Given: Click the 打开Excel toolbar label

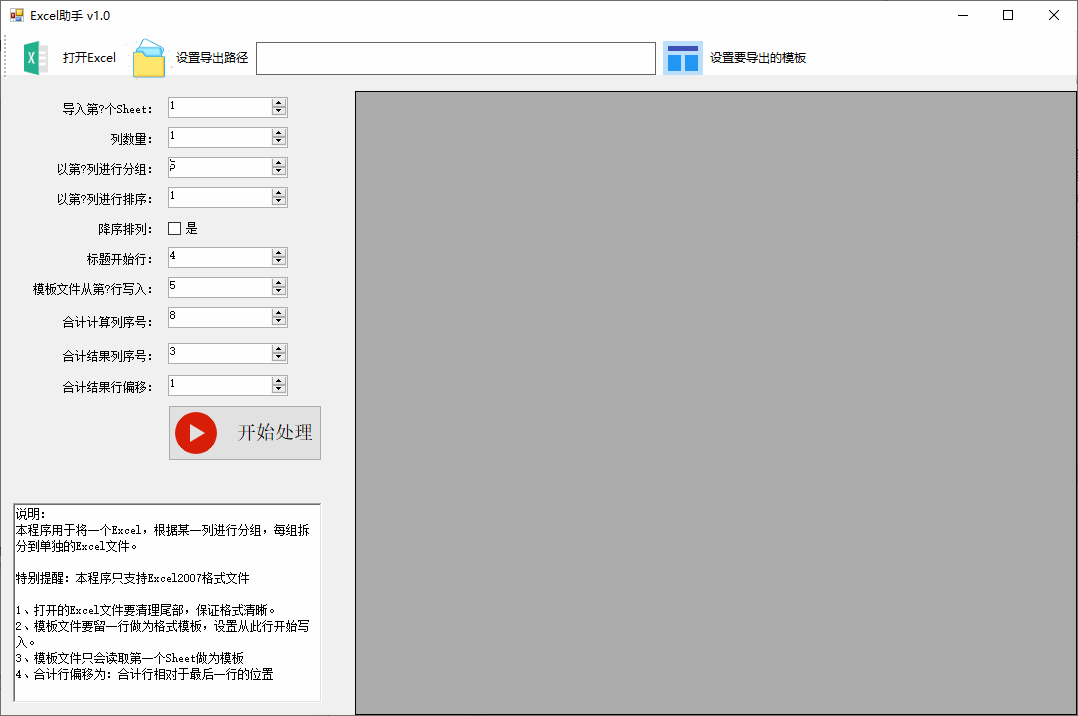Looking at the screenshot, I should 89,58.
